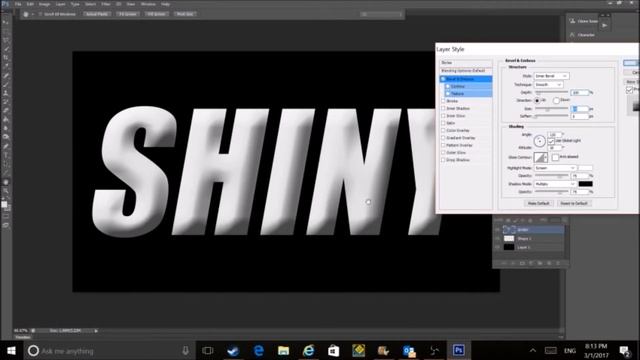Click the Print Size button
640x360 pixels.
185,14
